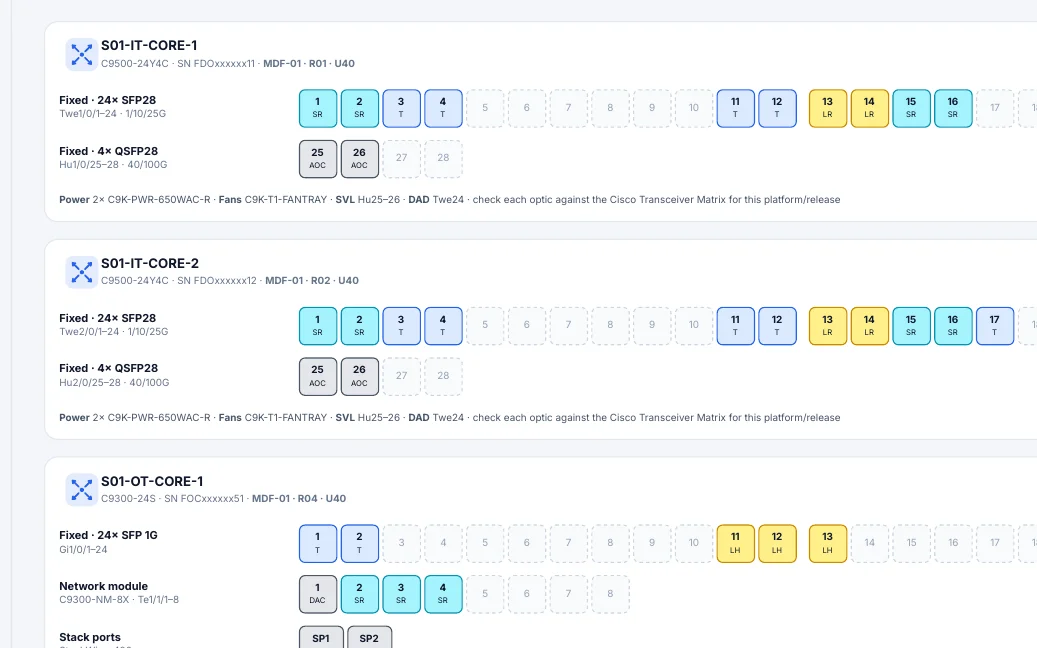Pick empty port 9 on S01-IT-CORE-2
The image size is (1037, 648).
pos(652,326)
